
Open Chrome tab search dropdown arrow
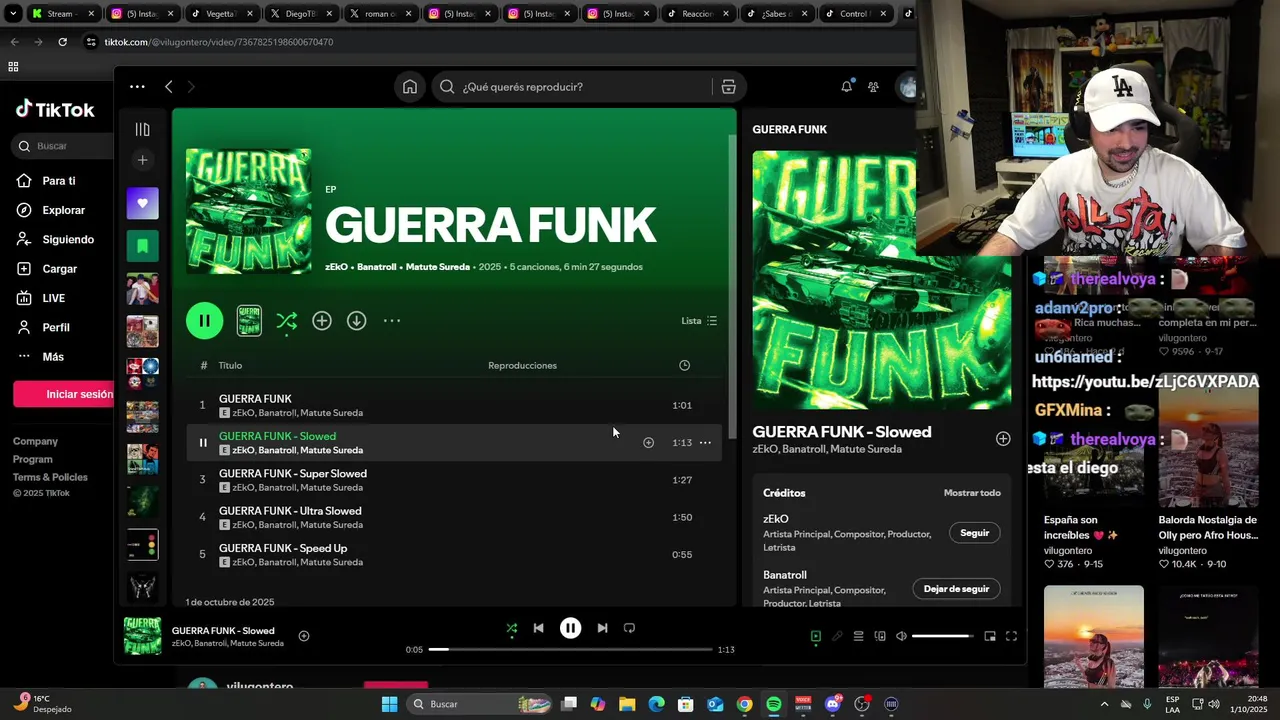pos(12,14)
